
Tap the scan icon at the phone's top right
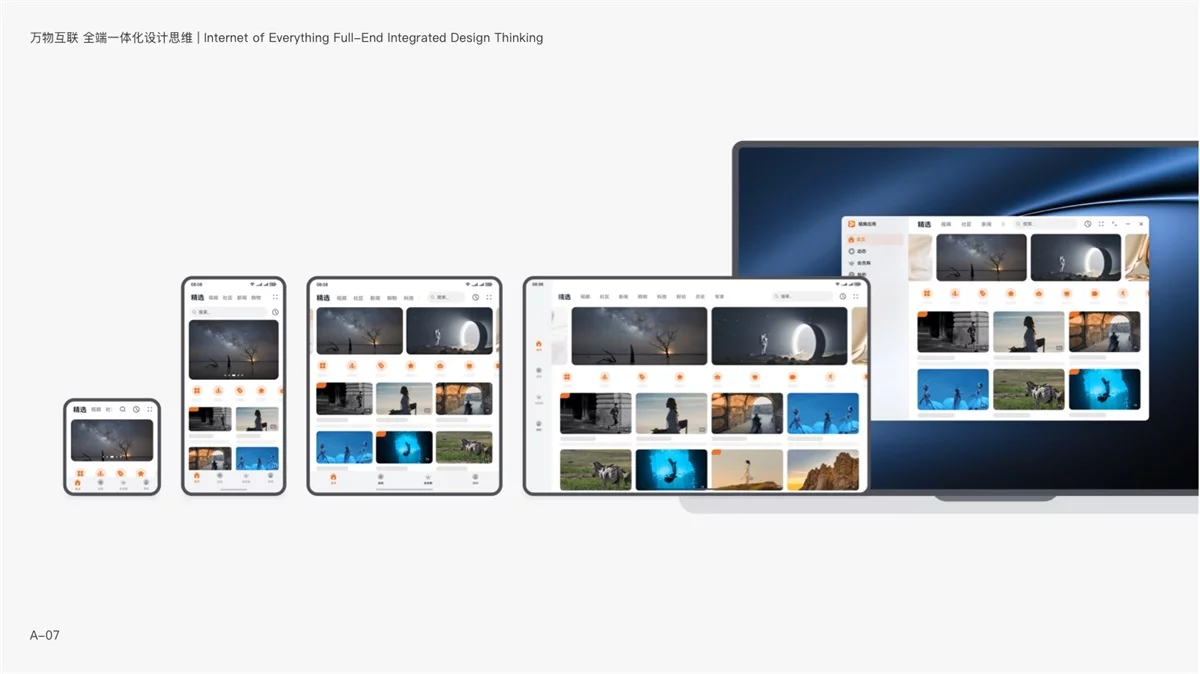pos(275,297)
